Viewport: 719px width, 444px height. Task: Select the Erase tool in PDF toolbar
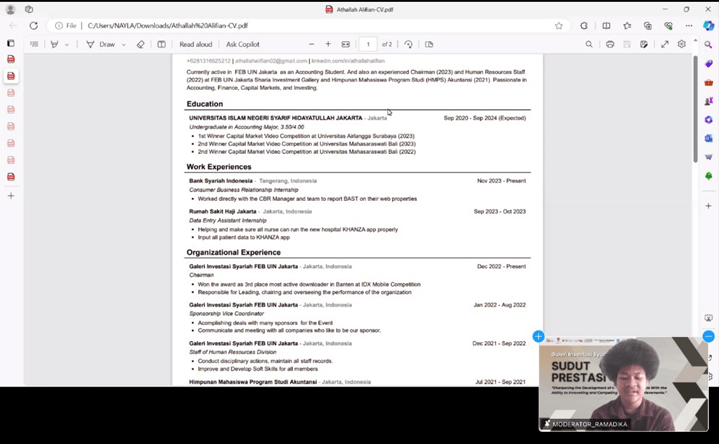(140, 44)
